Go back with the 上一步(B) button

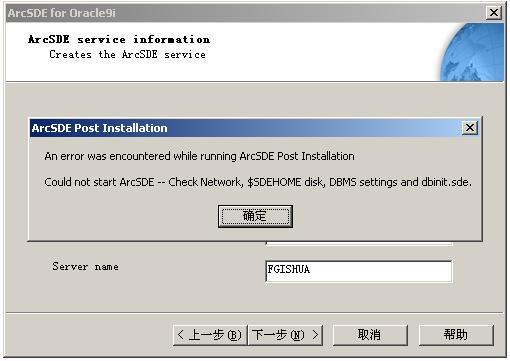point(210,335)
